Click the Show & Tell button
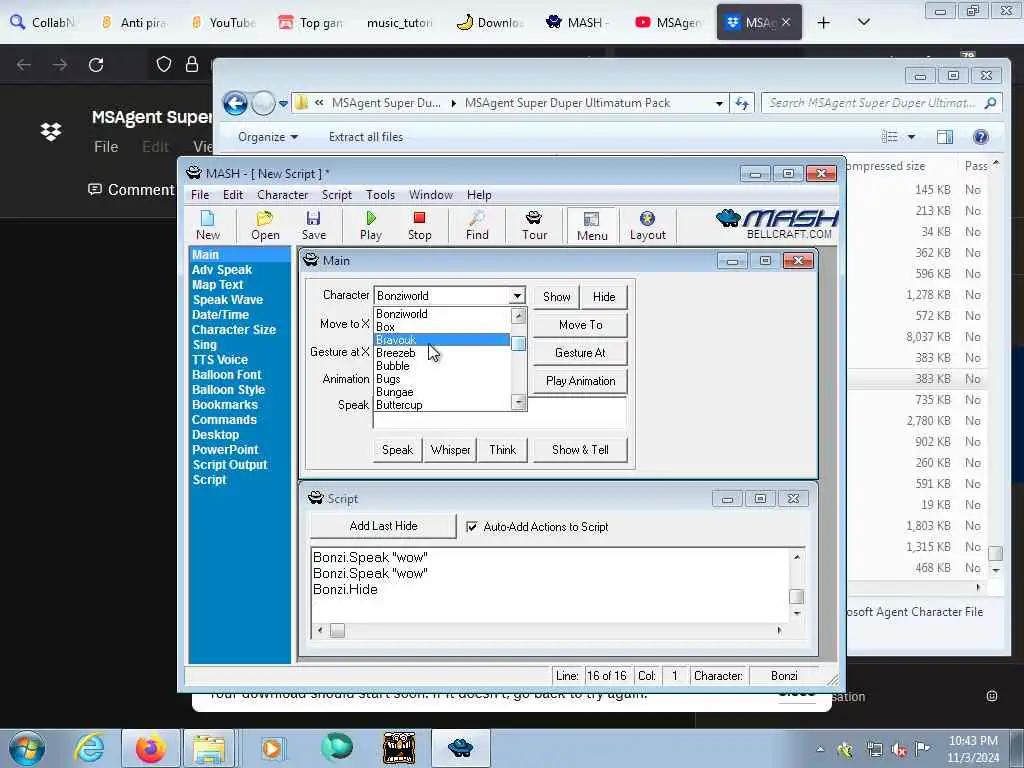1024x768 pixels. [x=580, y=450]
